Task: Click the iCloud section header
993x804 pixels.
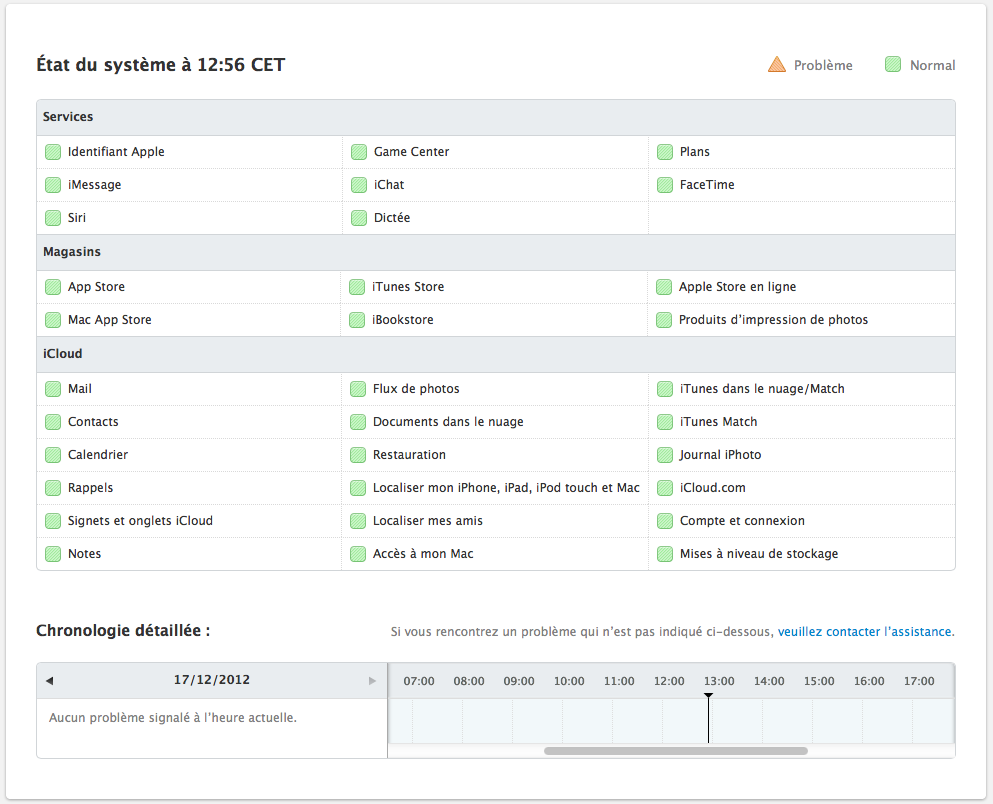Action: pos(63,354)
